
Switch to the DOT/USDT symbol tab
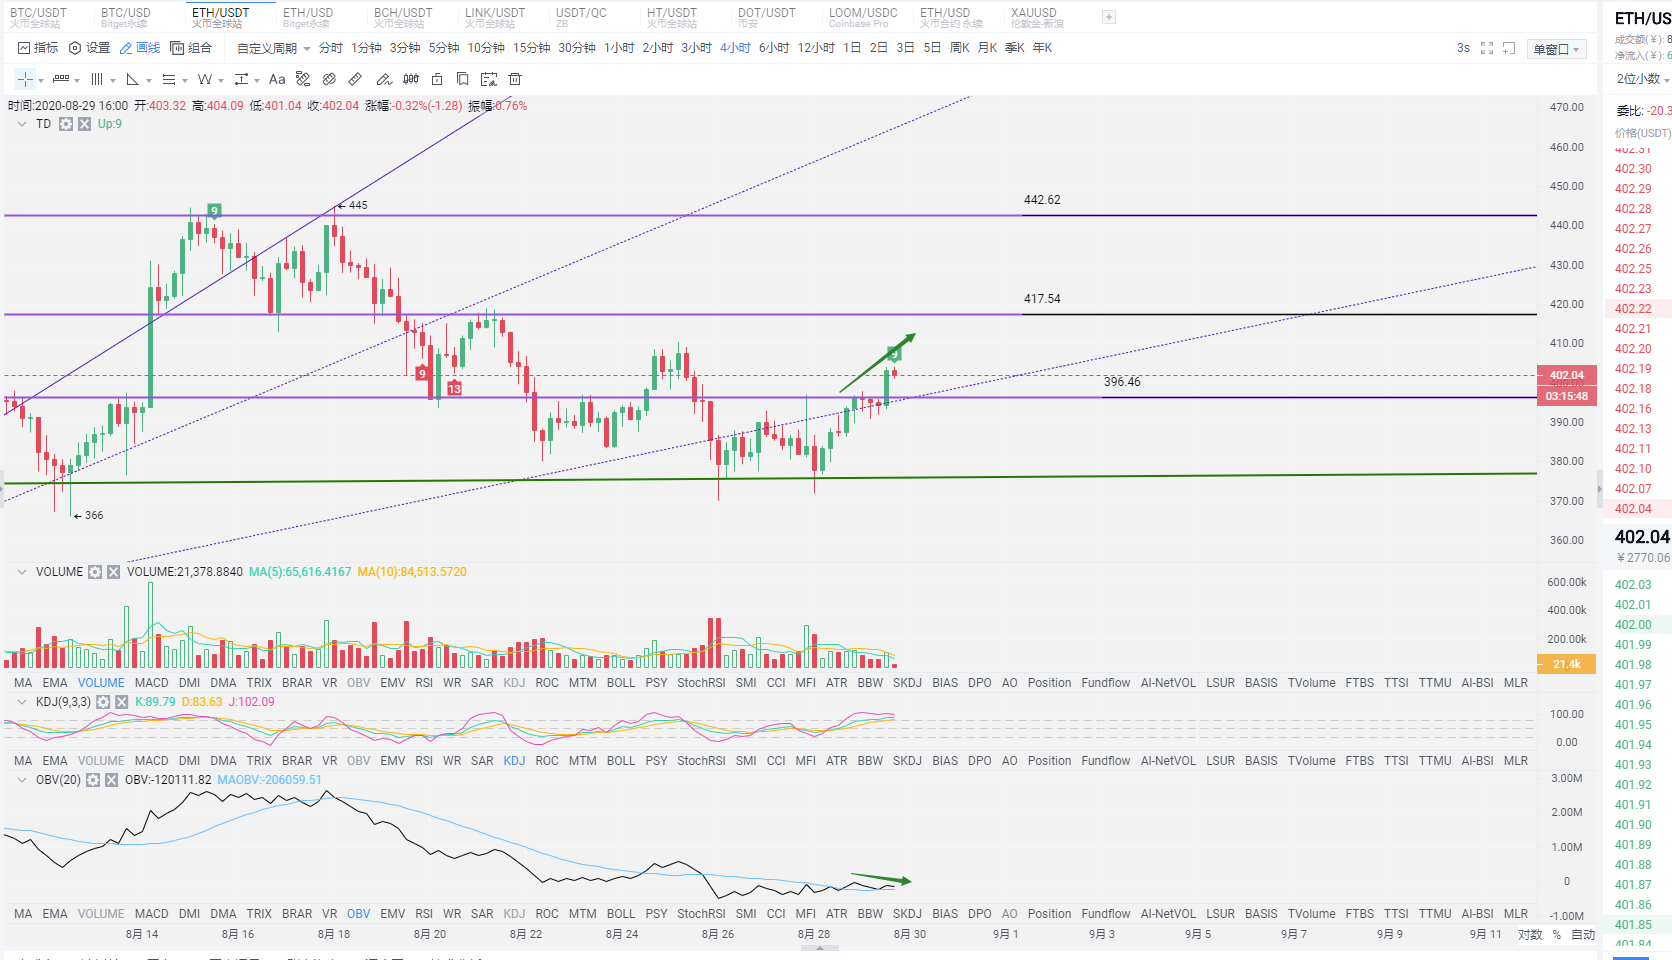767,17
